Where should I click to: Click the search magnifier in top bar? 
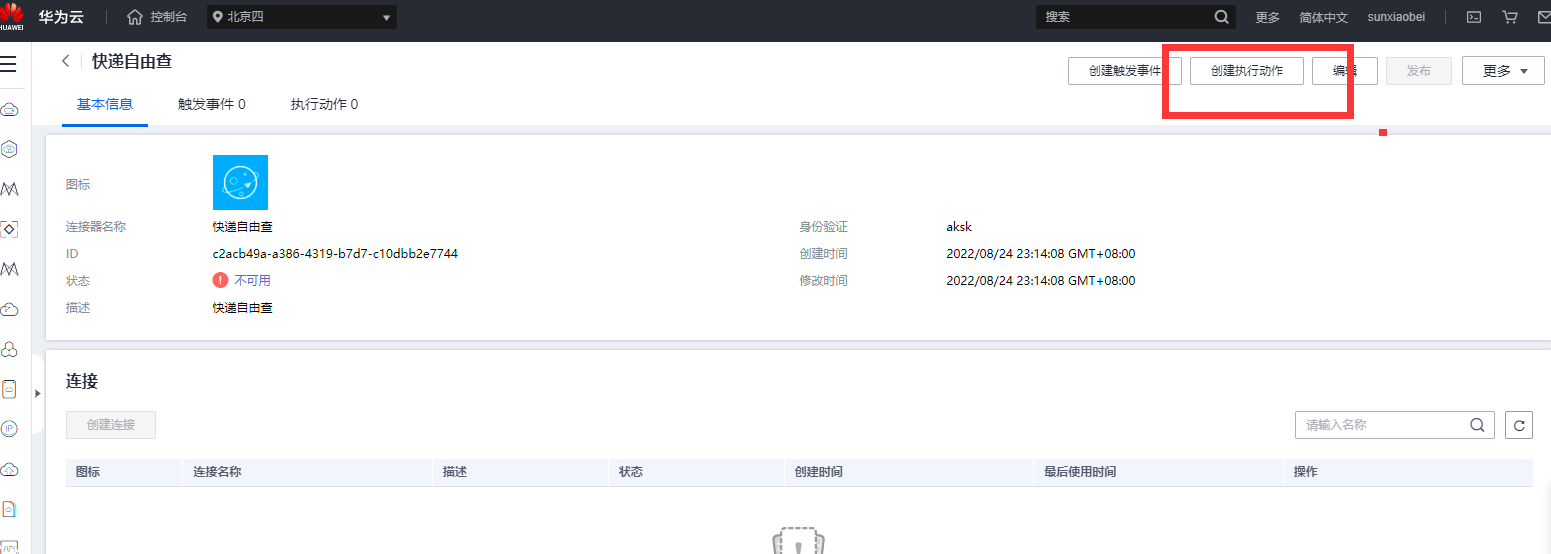[x=1221, y=17]
